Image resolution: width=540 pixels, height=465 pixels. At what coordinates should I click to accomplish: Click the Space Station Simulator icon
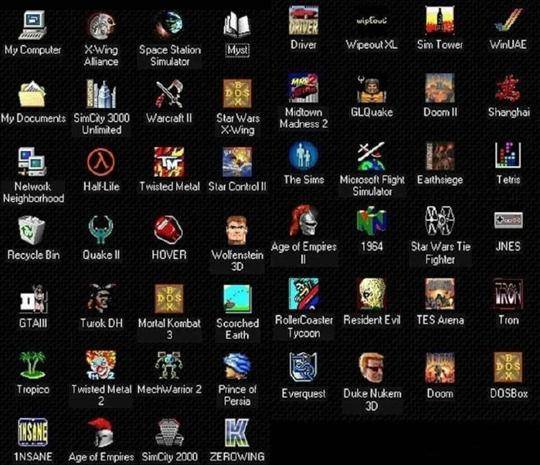coord(169,25)
